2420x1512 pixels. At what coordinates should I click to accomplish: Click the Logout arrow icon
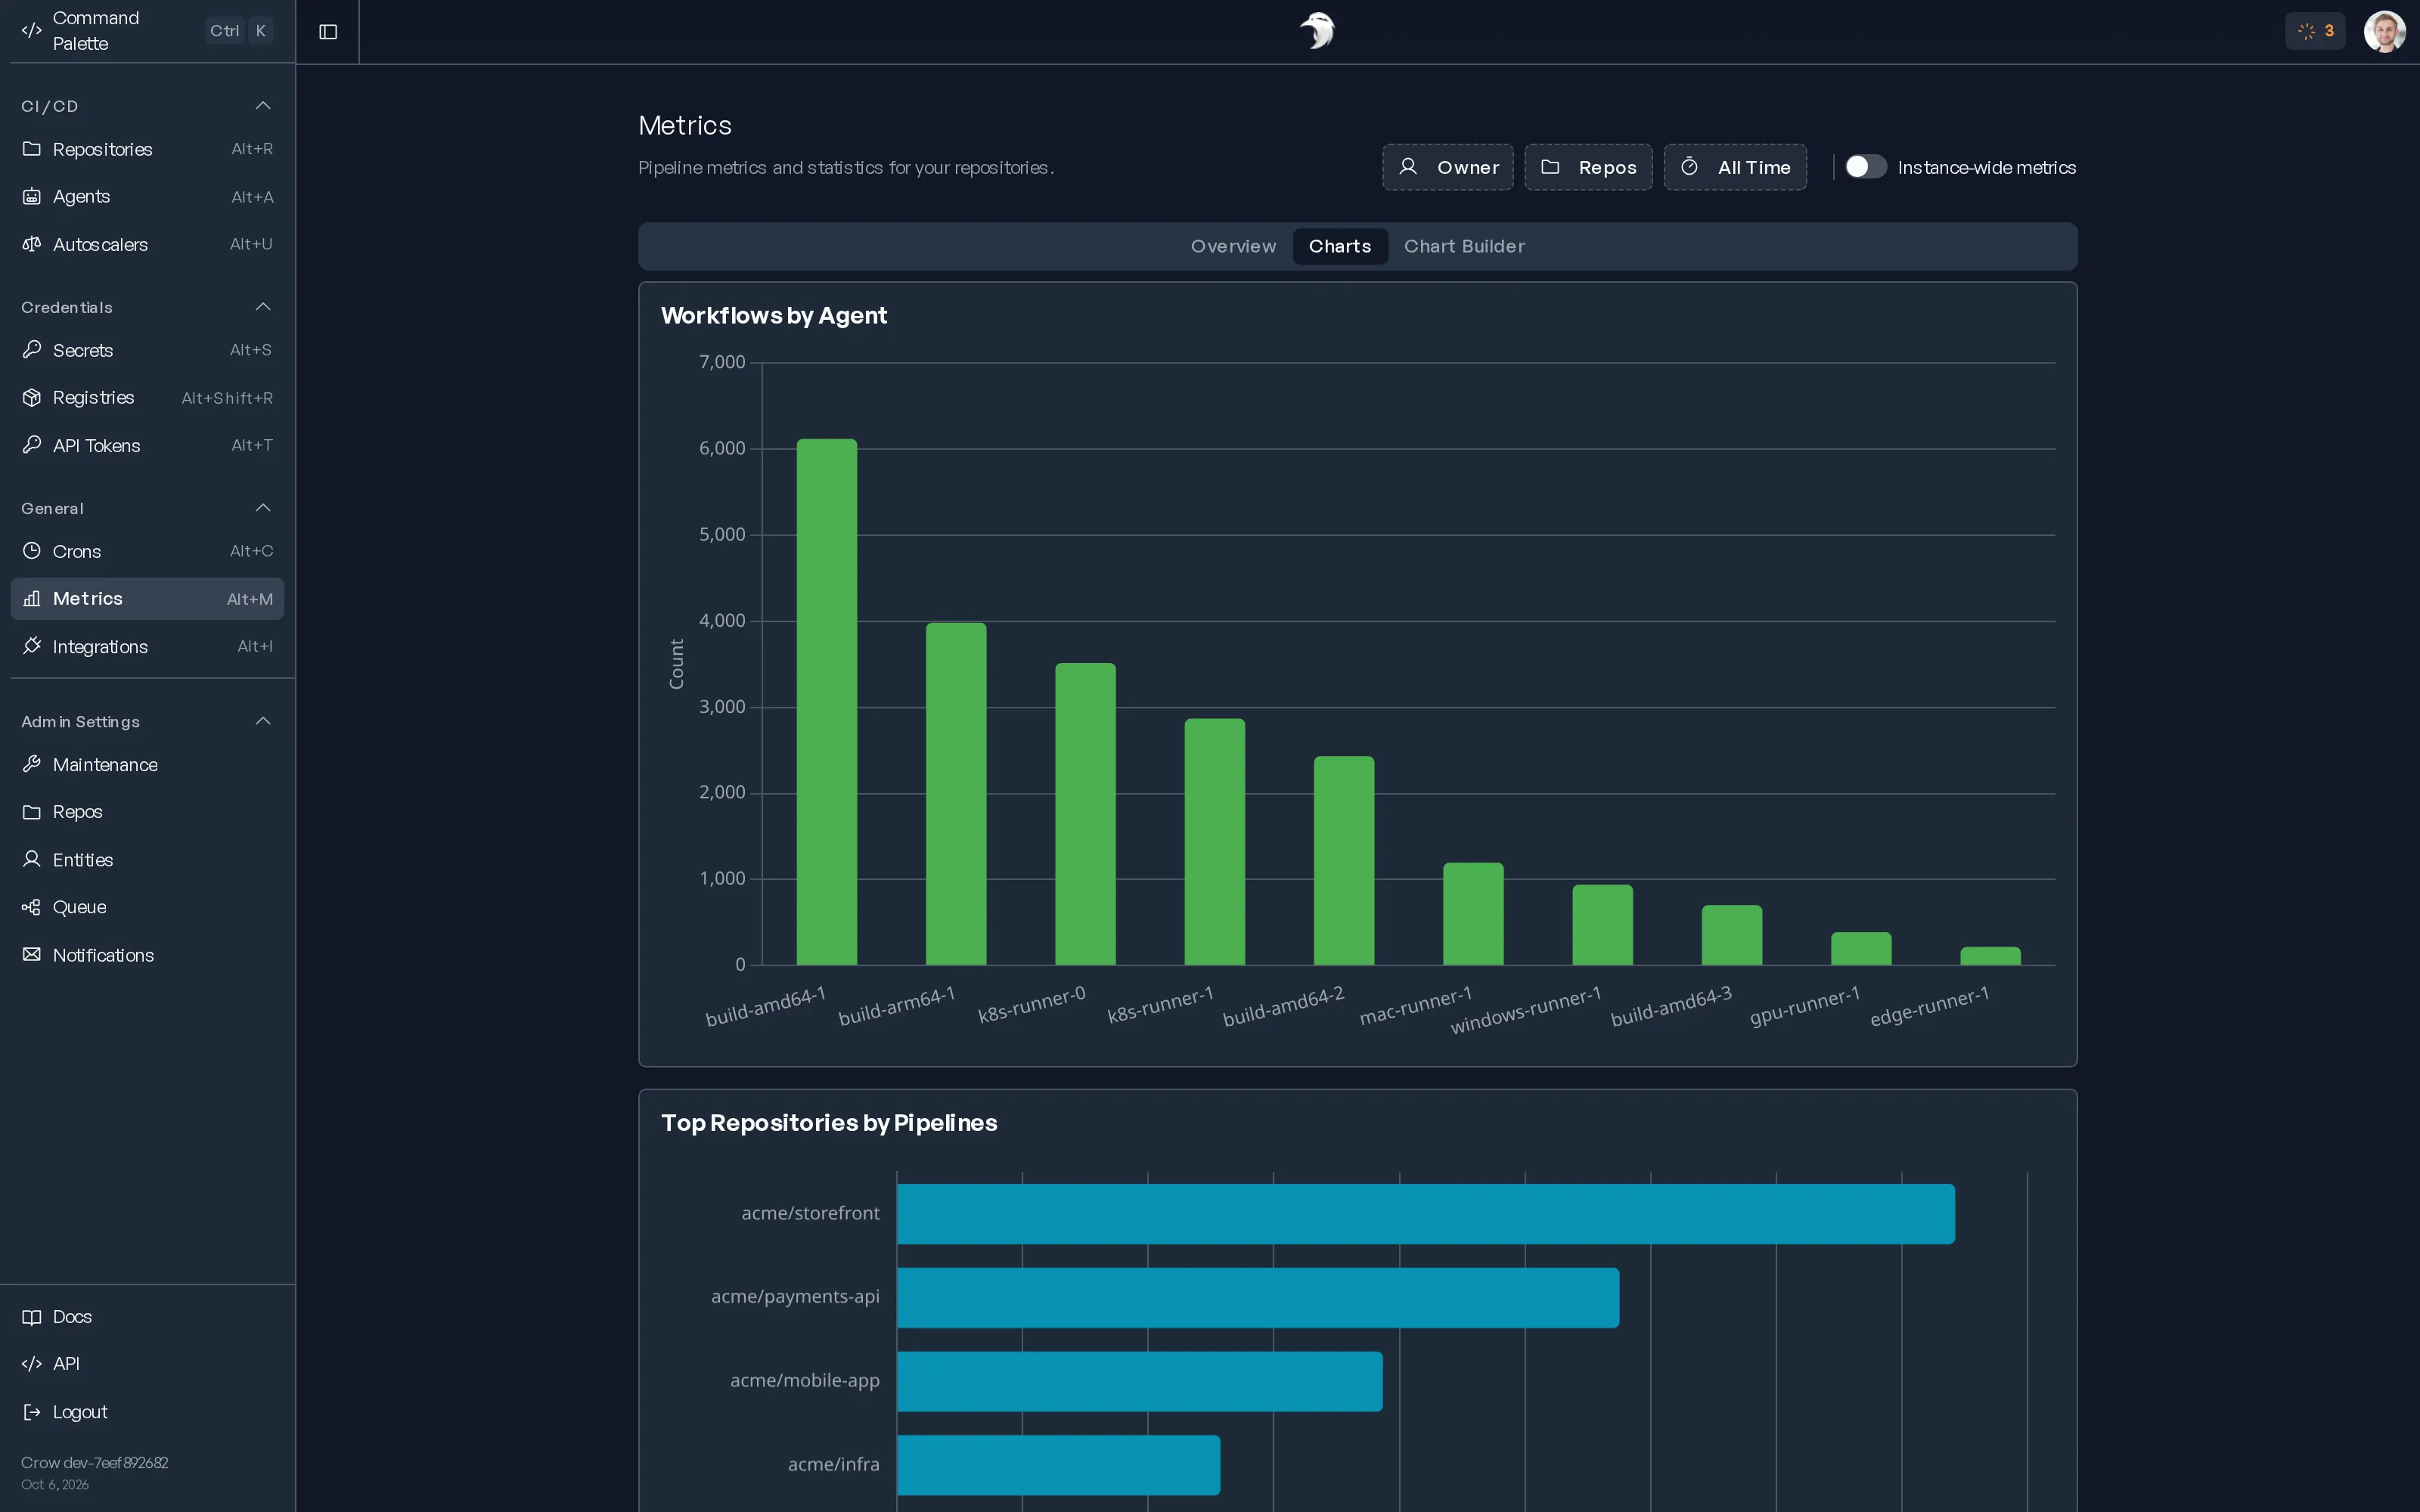point(32,1412)
